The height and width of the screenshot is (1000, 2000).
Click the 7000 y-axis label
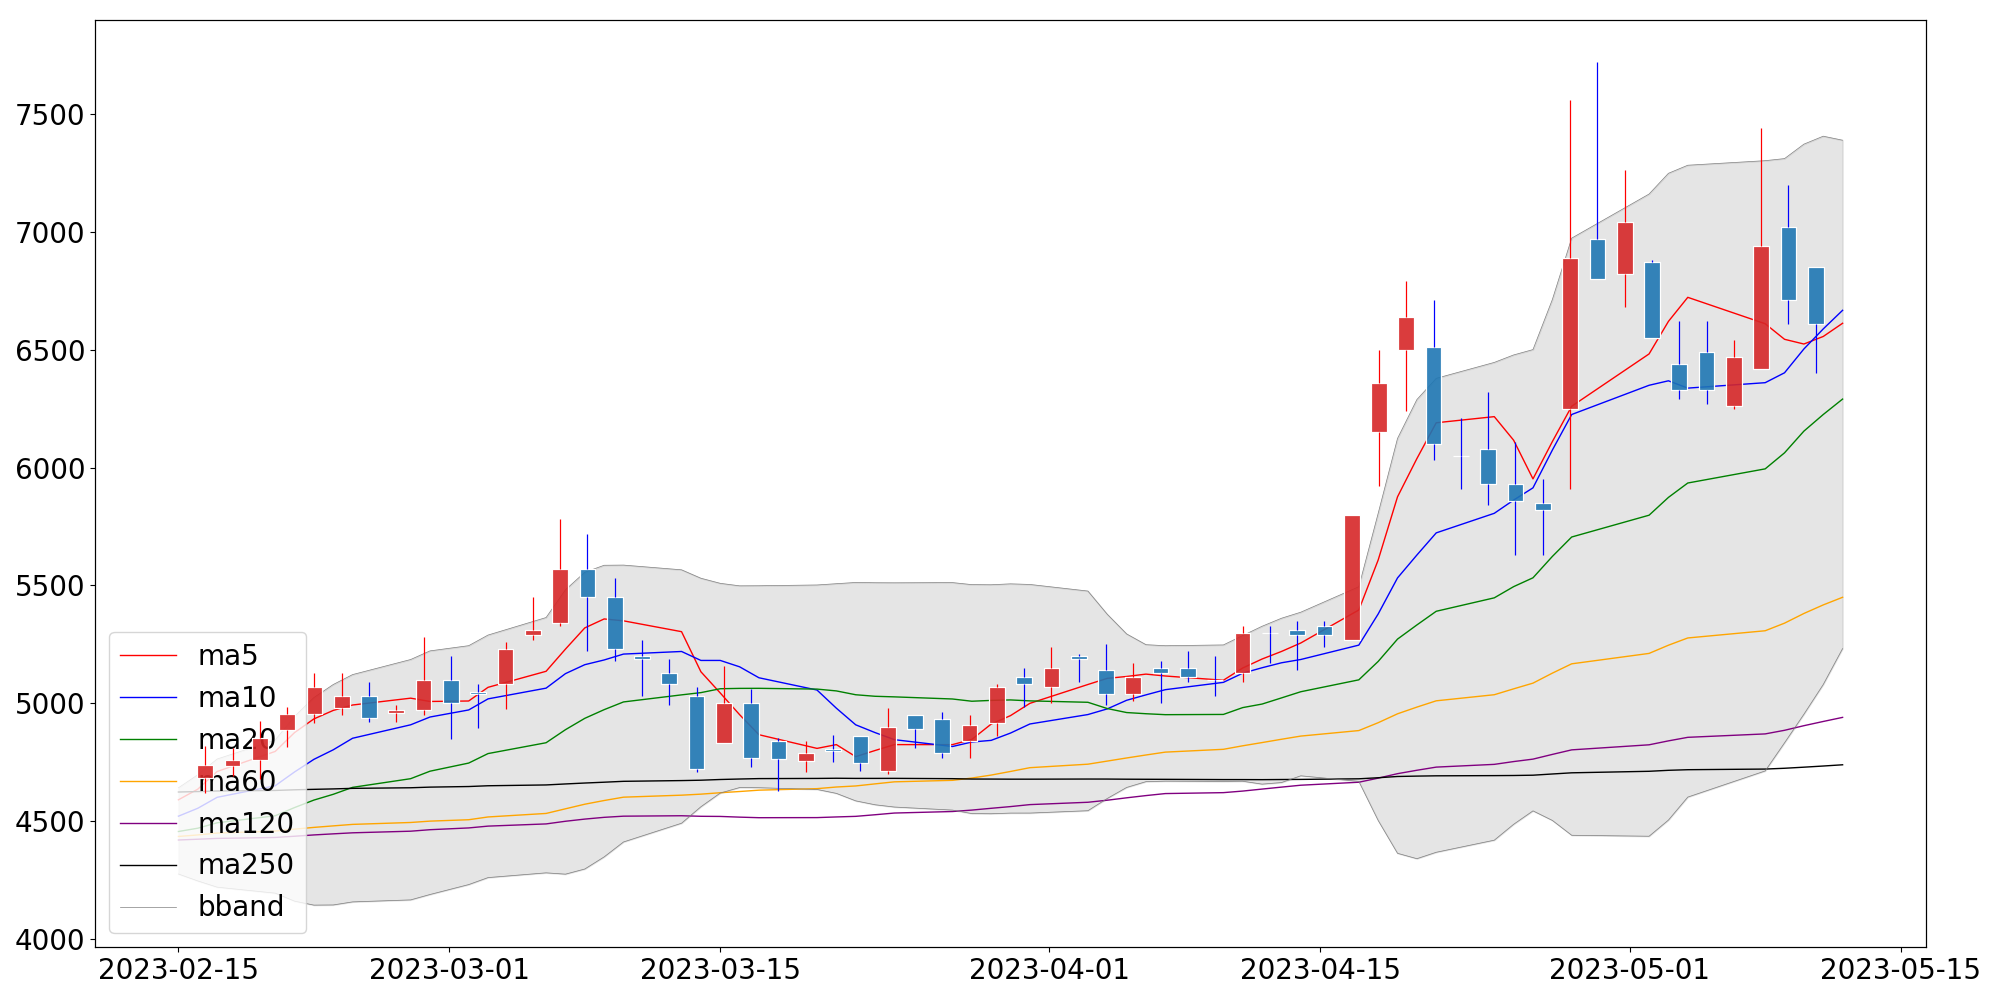[x=50, y=234]
